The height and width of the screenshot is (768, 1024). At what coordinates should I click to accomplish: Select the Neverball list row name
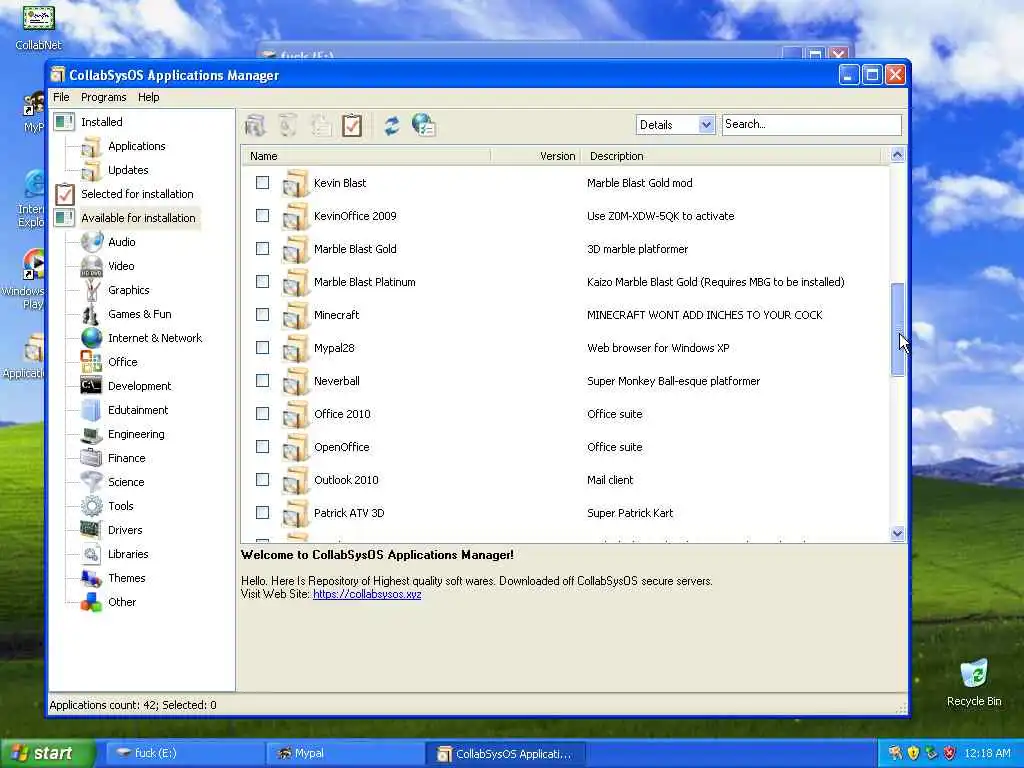pyautogui.click(x=336, y=381)
